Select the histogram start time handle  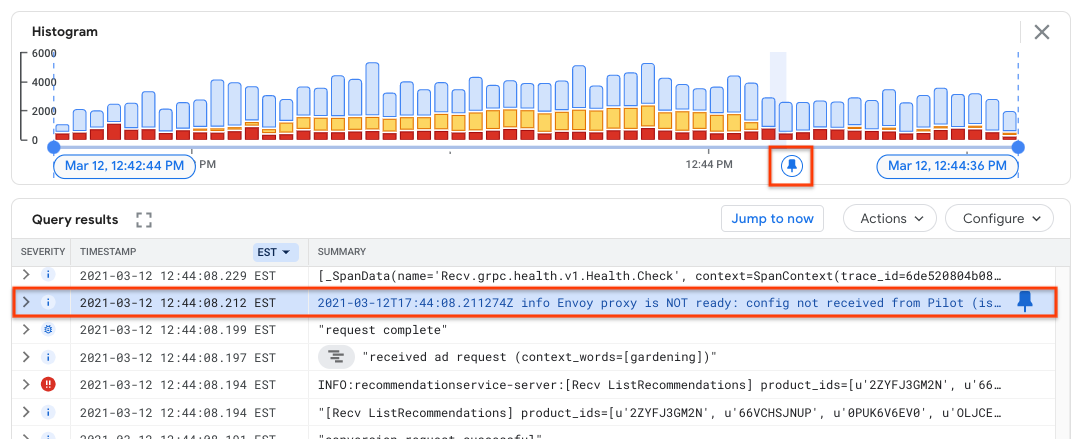tap(54, 147)
